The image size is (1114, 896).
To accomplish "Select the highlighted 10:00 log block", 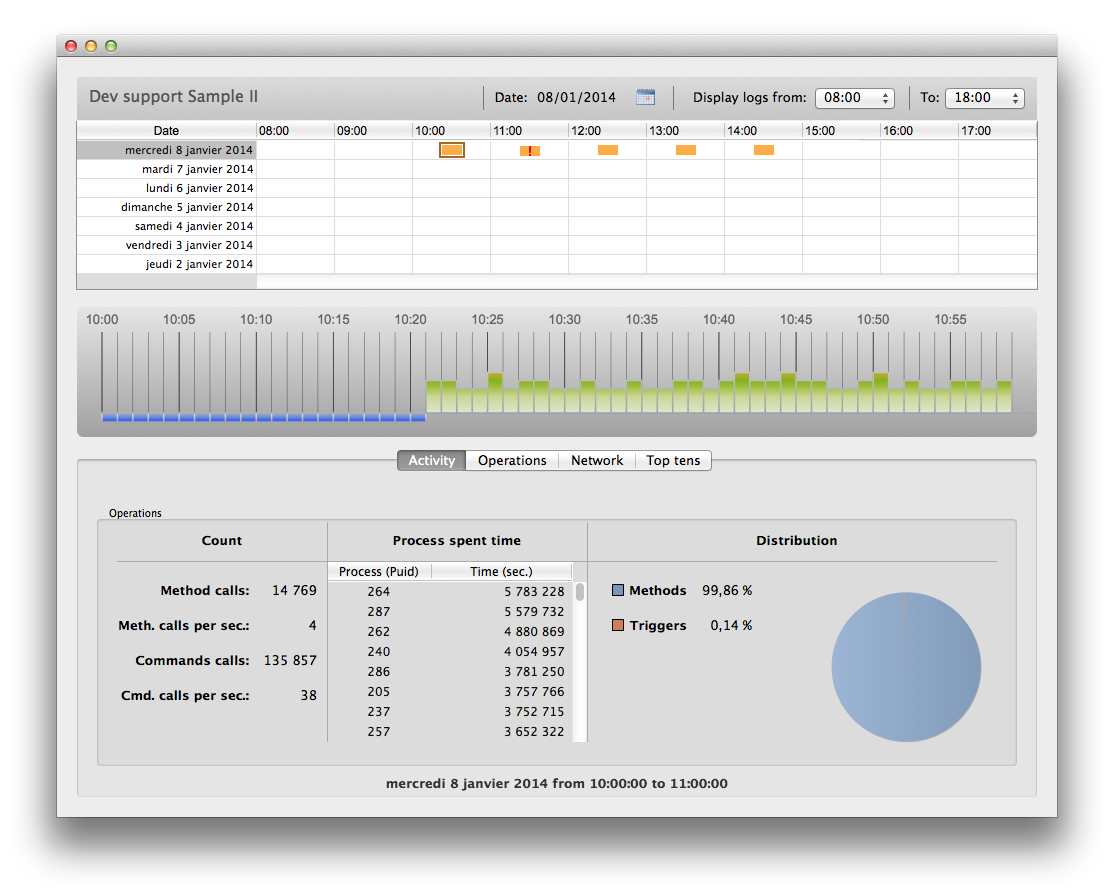I will click(x=452, y=150).
